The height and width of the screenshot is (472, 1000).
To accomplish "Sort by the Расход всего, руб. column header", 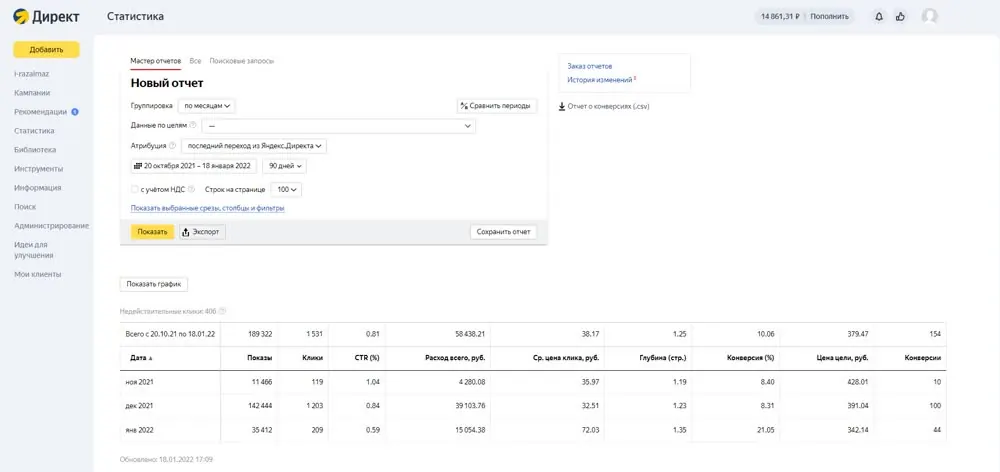I will [455, 358].
